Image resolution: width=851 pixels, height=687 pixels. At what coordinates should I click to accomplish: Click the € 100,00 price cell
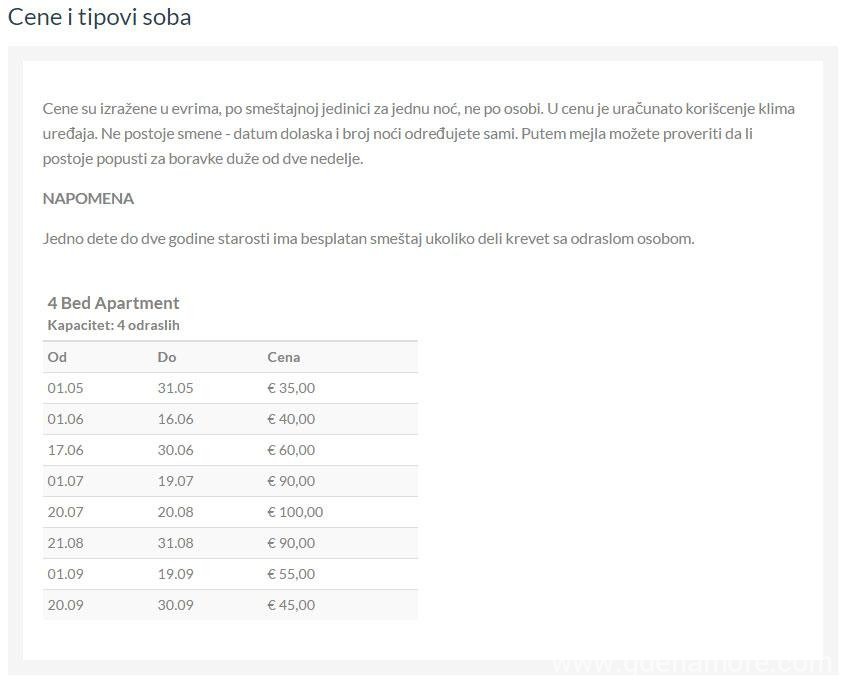(295, 512)
